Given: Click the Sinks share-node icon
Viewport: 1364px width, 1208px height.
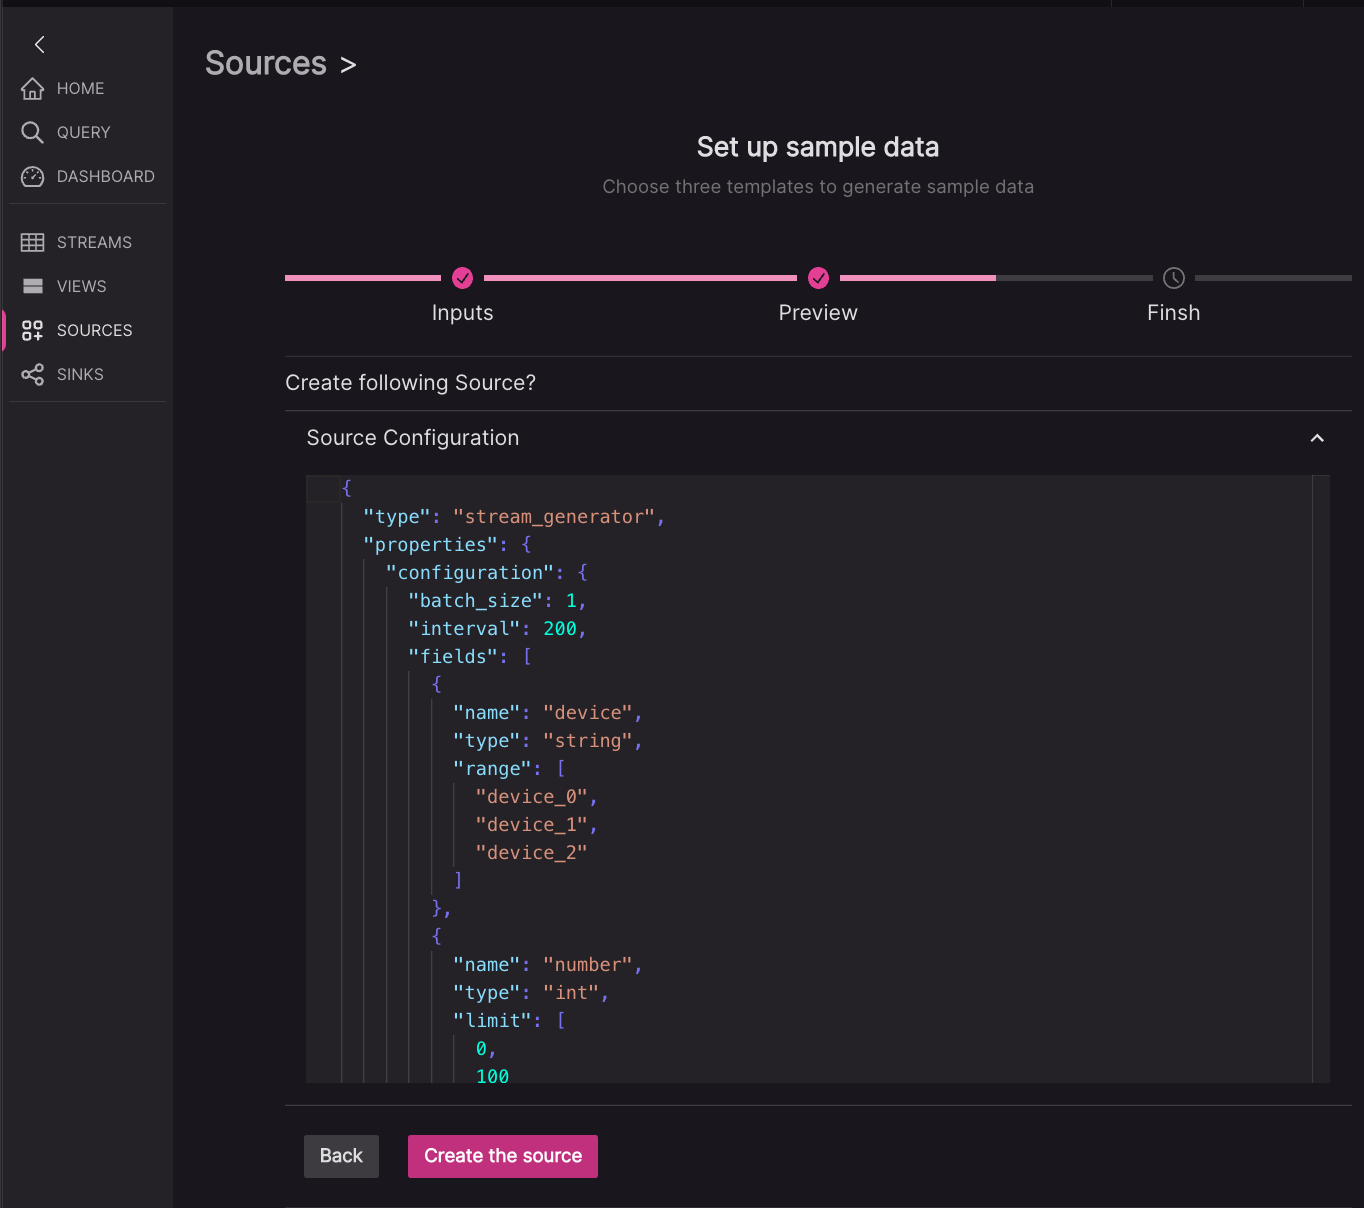Looking at the screenshot, I should 33,375.
